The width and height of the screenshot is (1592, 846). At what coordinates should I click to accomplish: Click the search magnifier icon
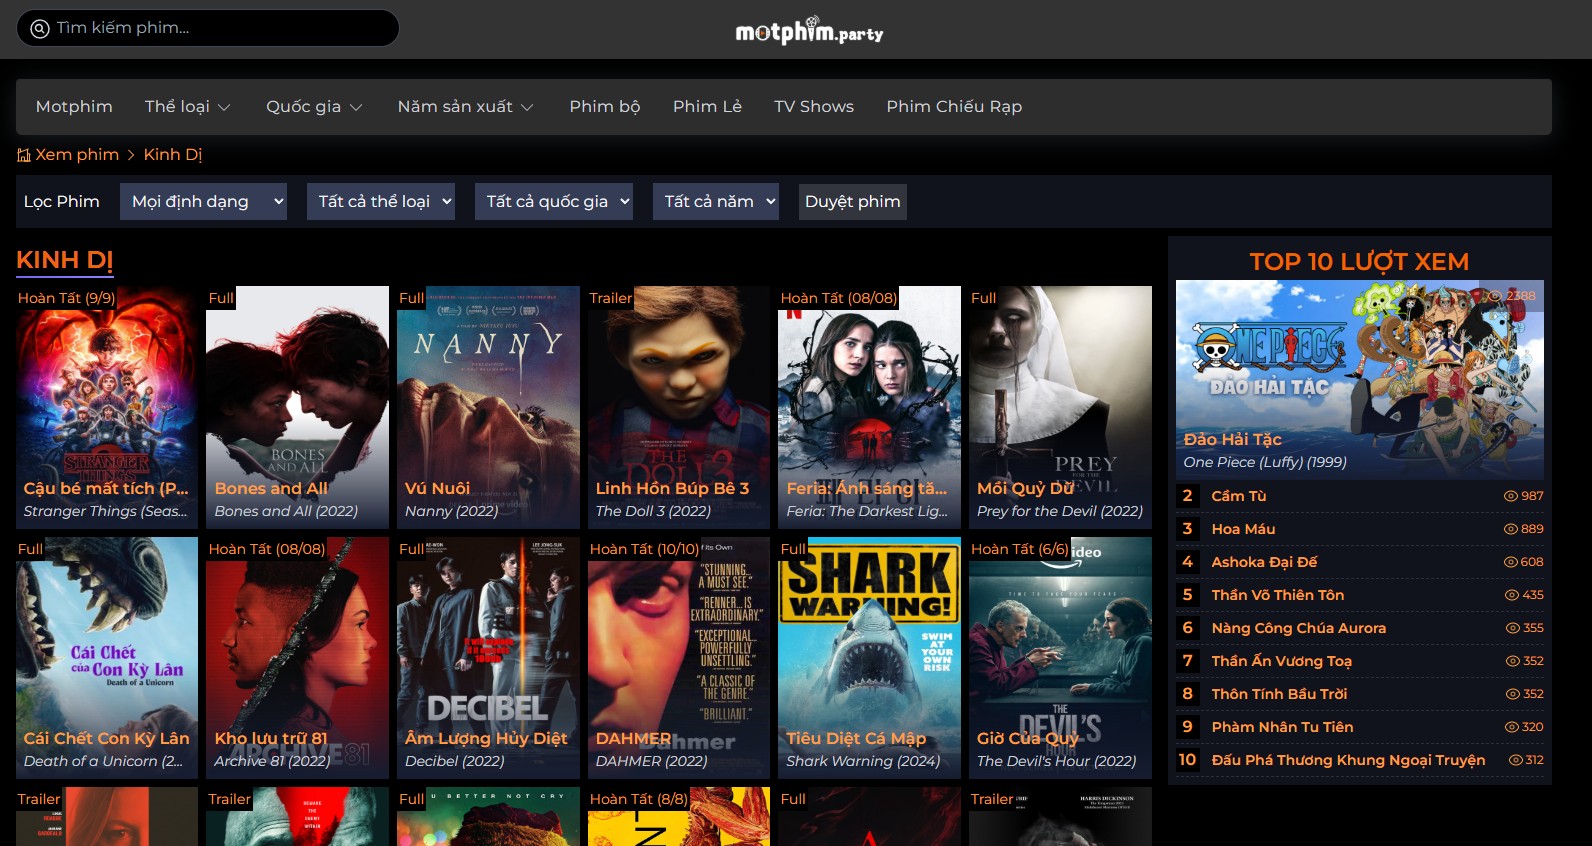40,28
